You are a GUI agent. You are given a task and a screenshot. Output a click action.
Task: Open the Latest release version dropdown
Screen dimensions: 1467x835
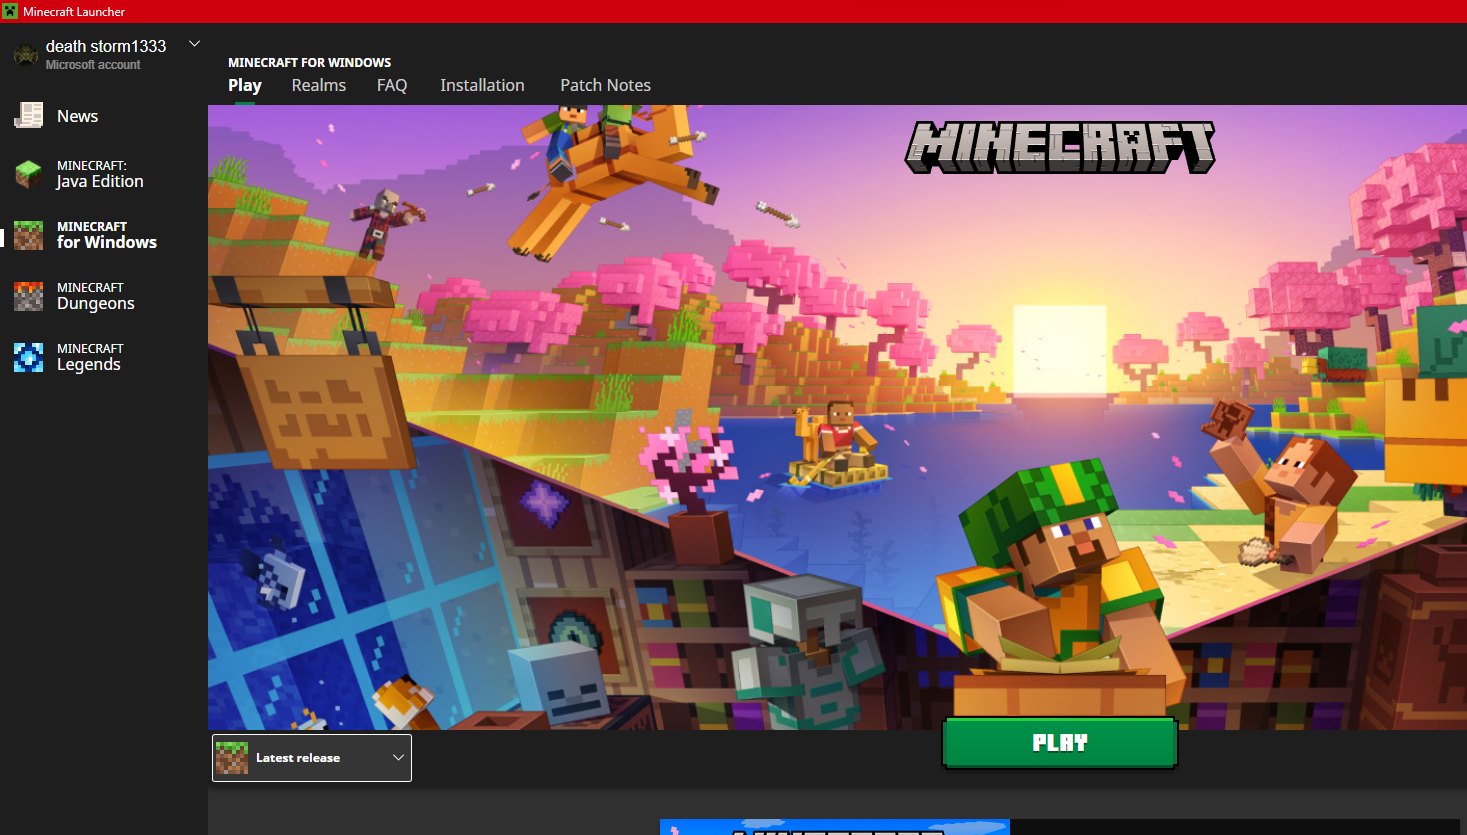(x=312, y=758)
